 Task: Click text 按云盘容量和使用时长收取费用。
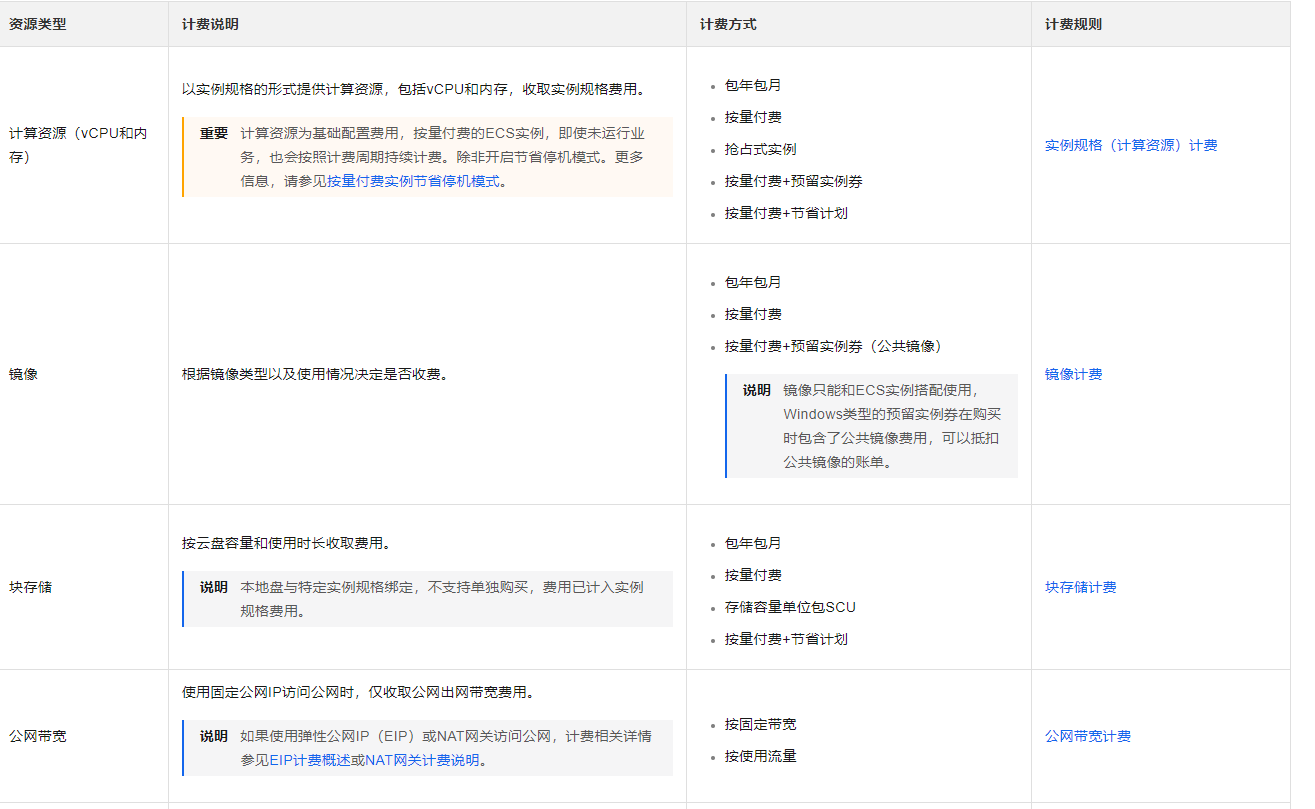286,543
